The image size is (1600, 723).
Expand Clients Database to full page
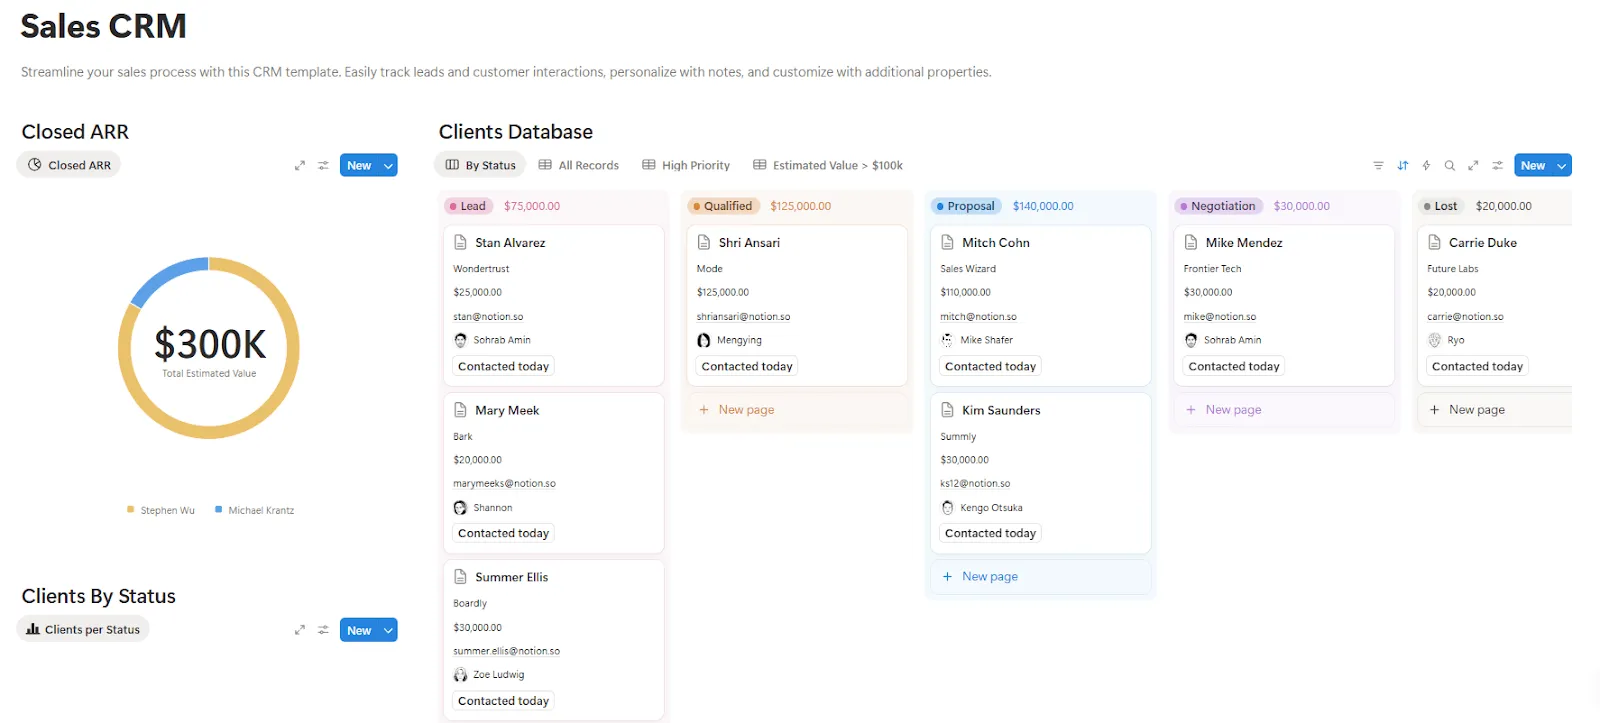click(x=1473, y=166)
